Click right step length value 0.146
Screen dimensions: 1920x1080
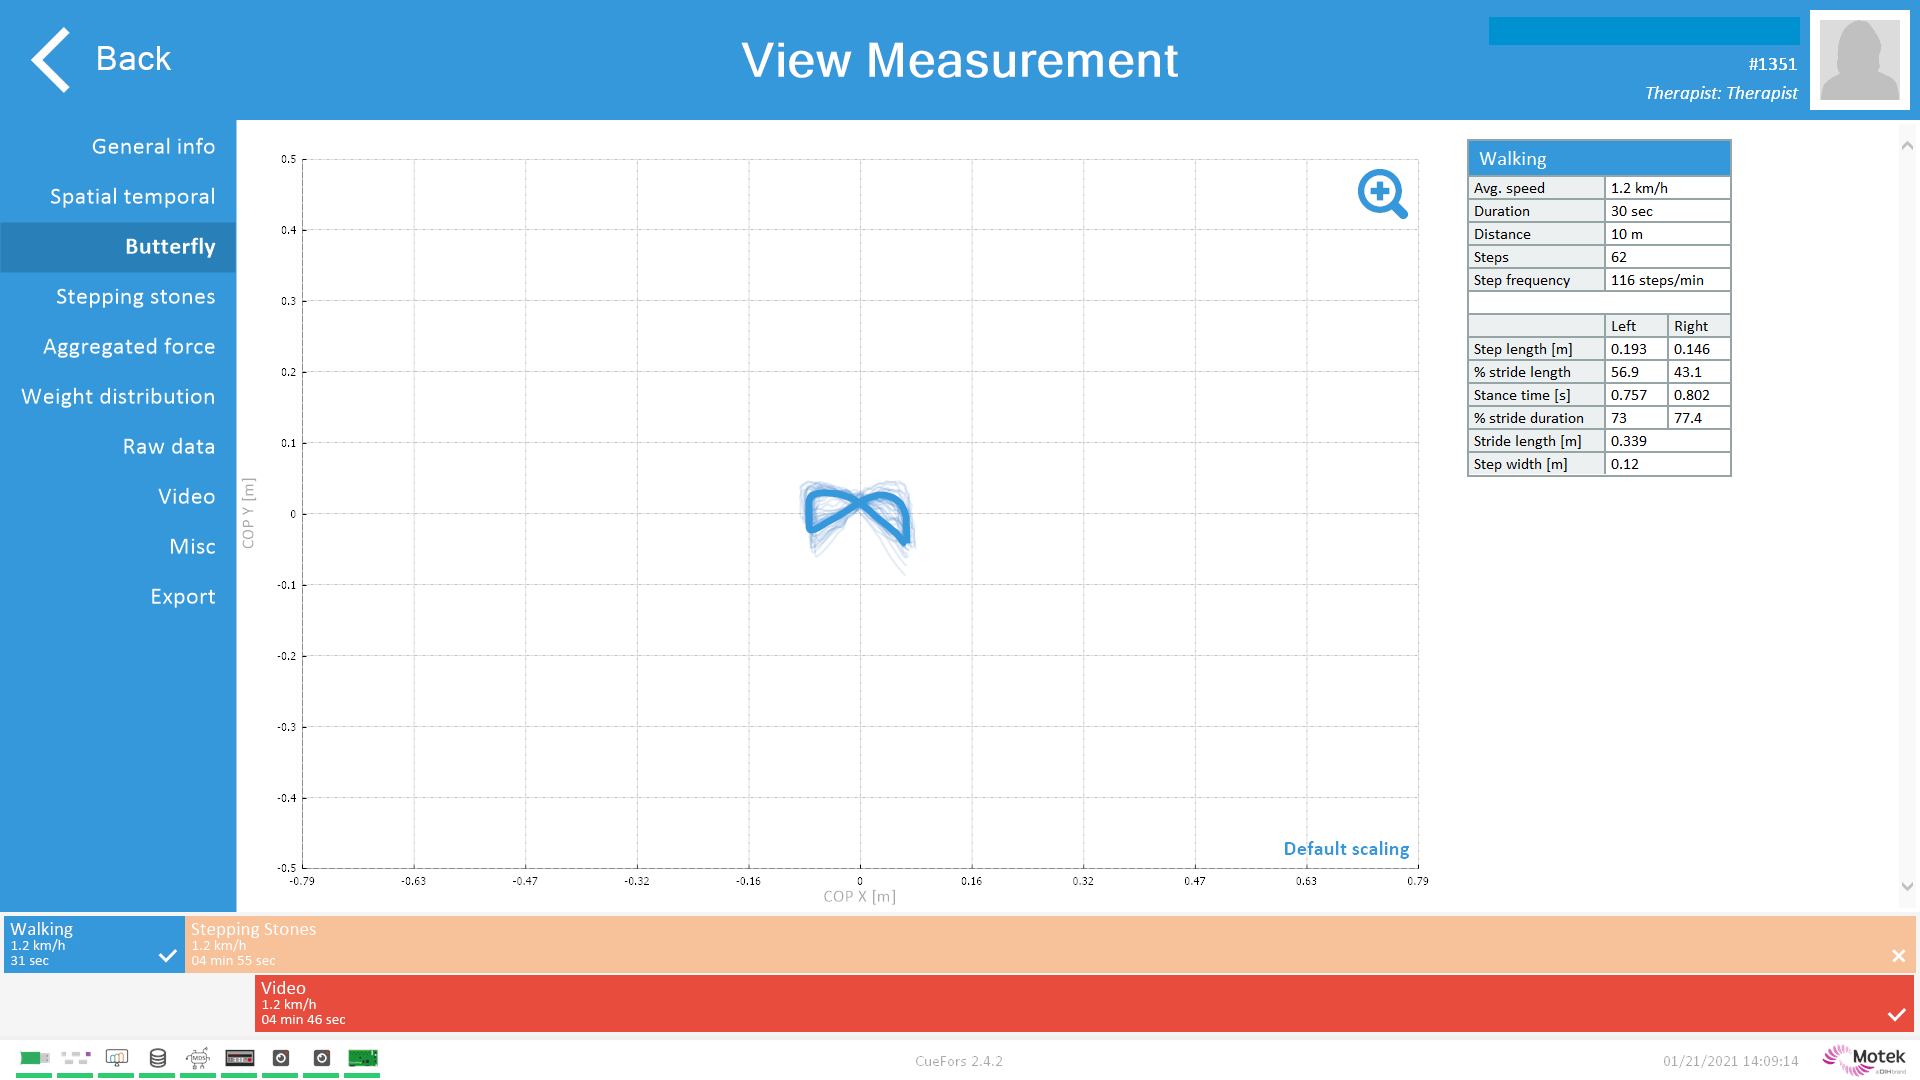1699,349
